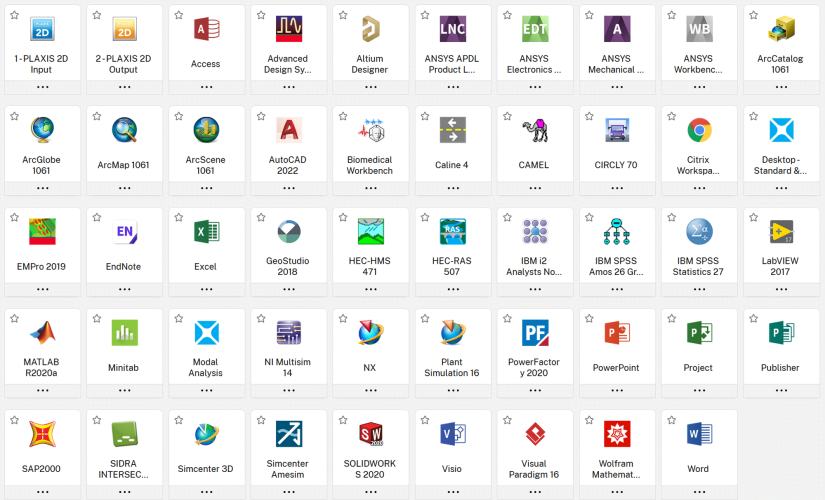This screenshot has height=500, width=825.
Task: Open Minitab icon
Action: [x=125, y=333]
